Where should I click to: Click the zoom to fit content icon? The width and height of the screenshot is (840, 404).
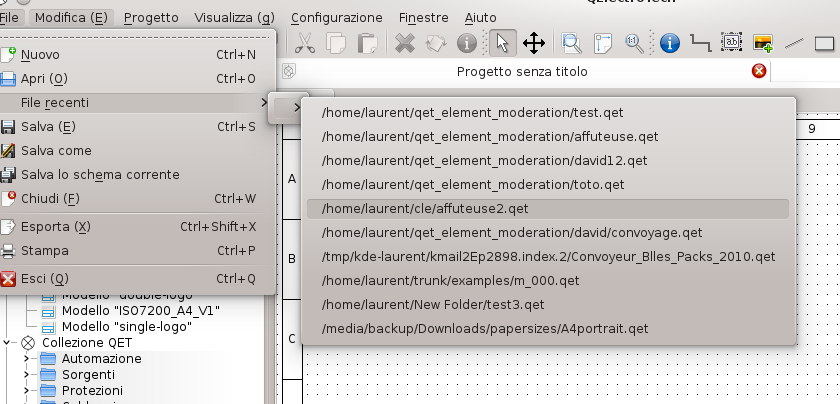[572, 43]
